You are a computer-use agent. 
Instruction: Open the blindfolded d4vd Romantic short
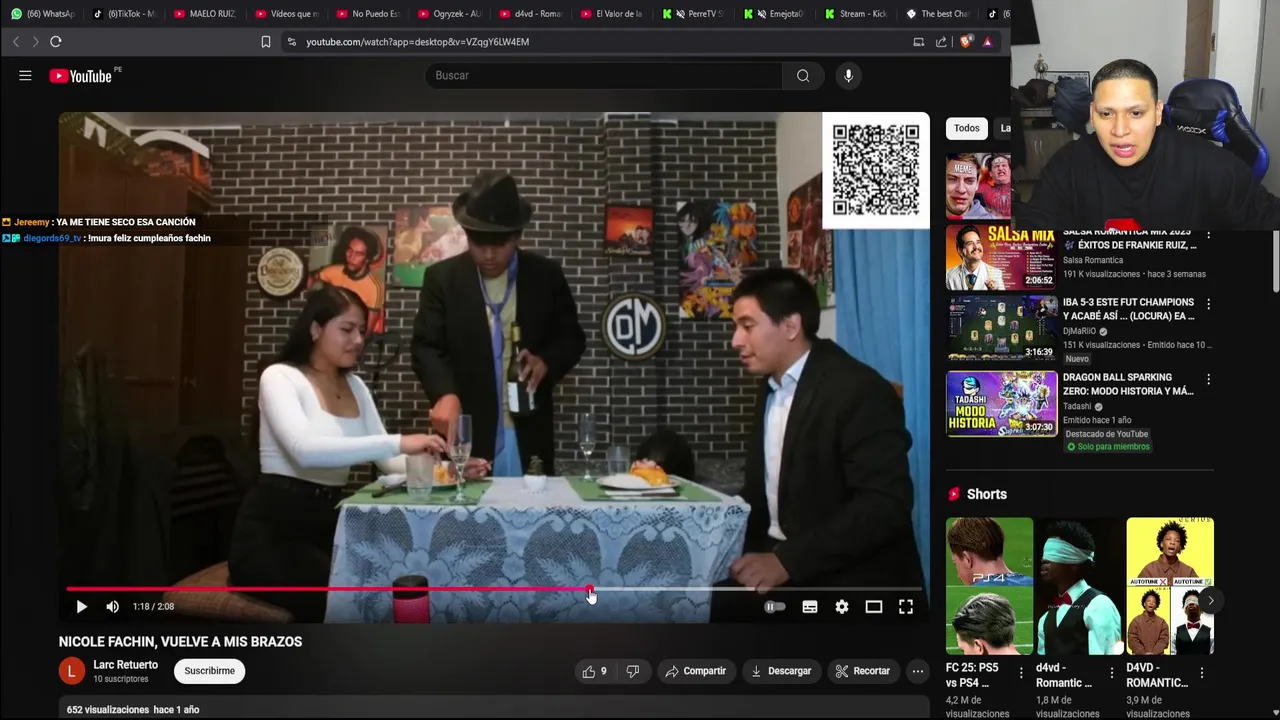(1079, 586)
